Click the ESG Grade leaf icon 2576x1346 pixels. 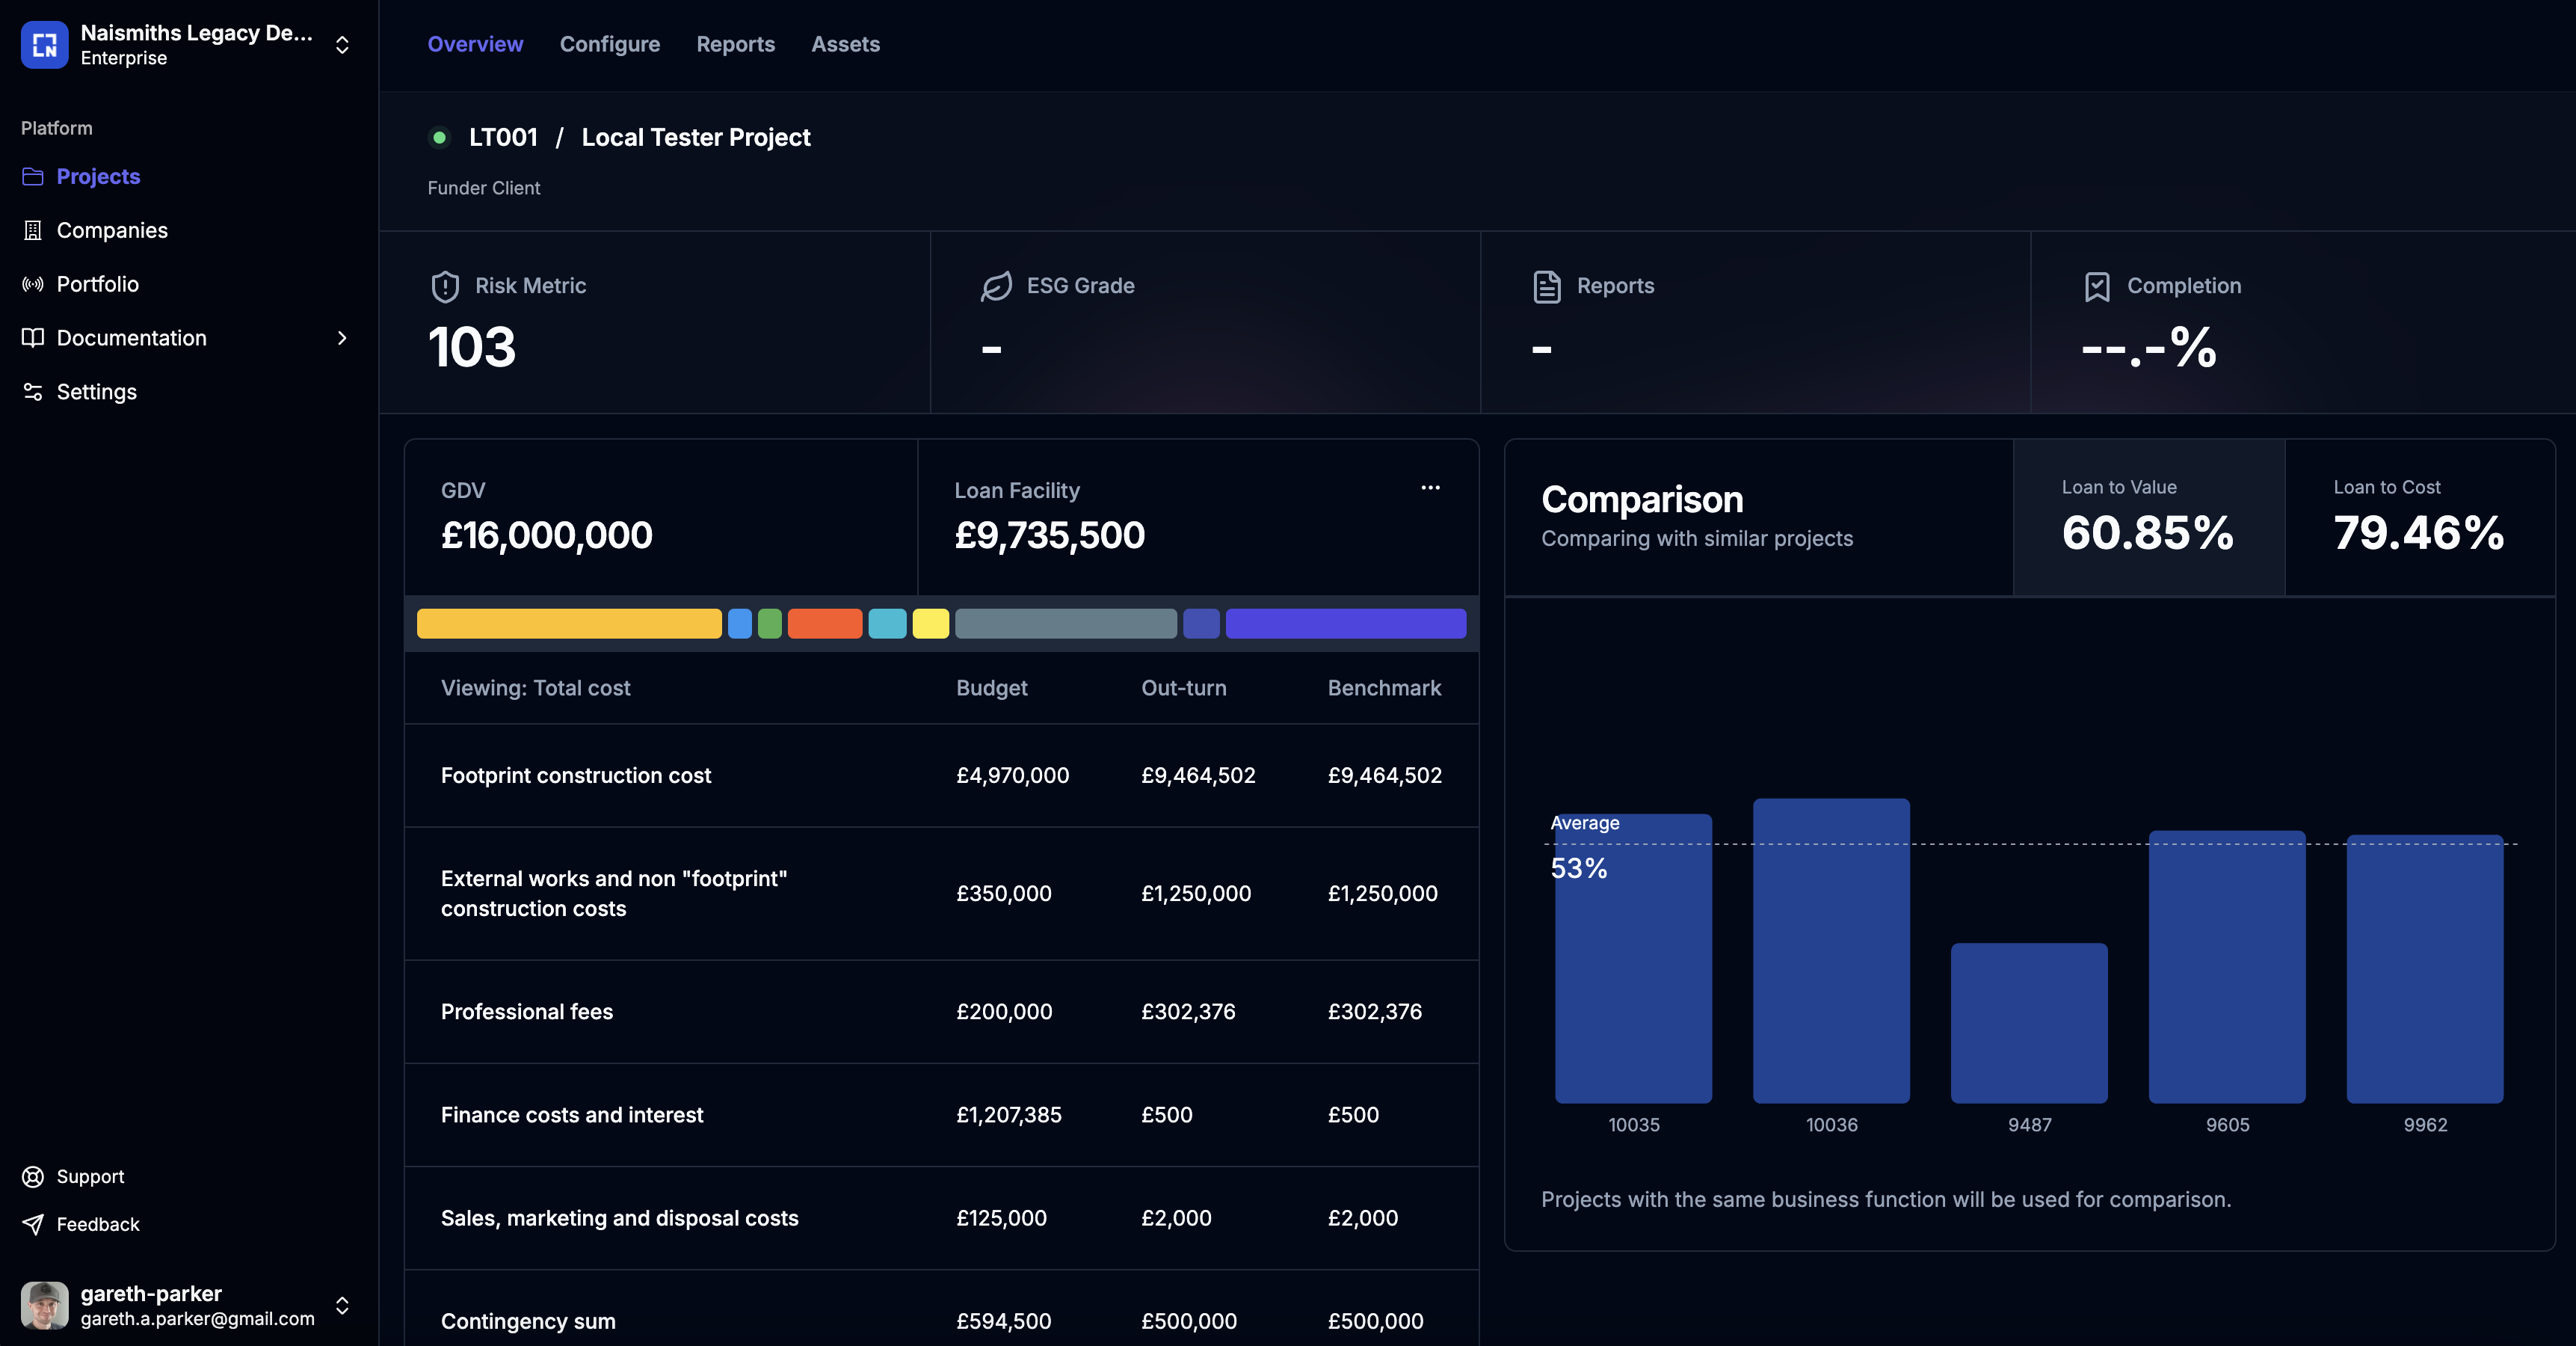tap(996, 286)
